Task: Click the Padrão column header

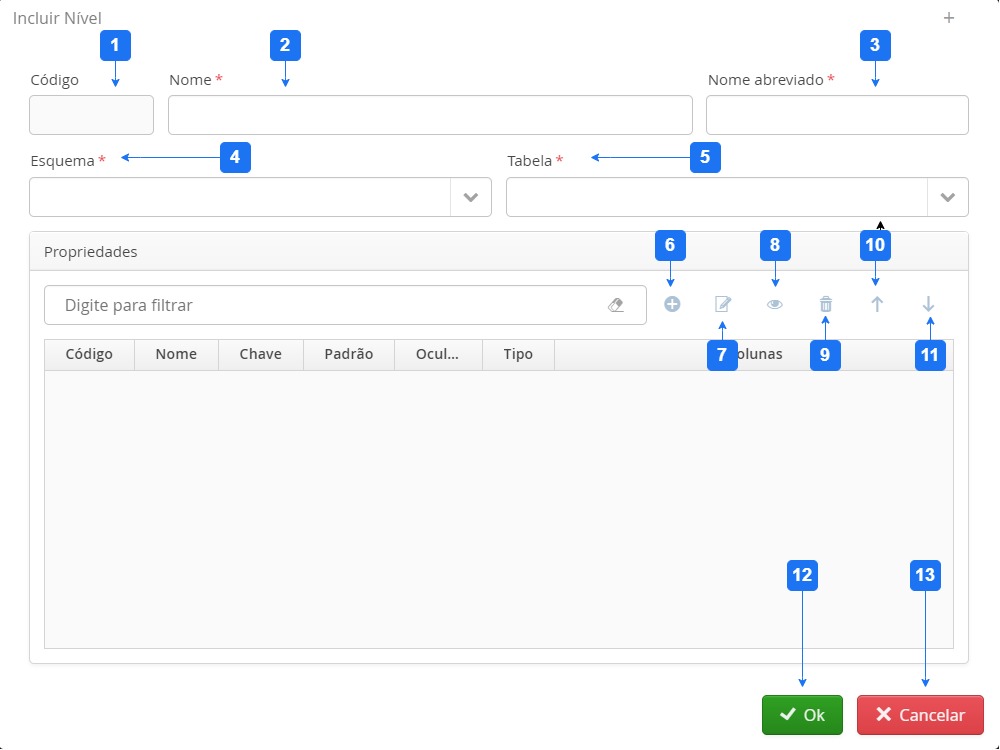Action: 348,355
